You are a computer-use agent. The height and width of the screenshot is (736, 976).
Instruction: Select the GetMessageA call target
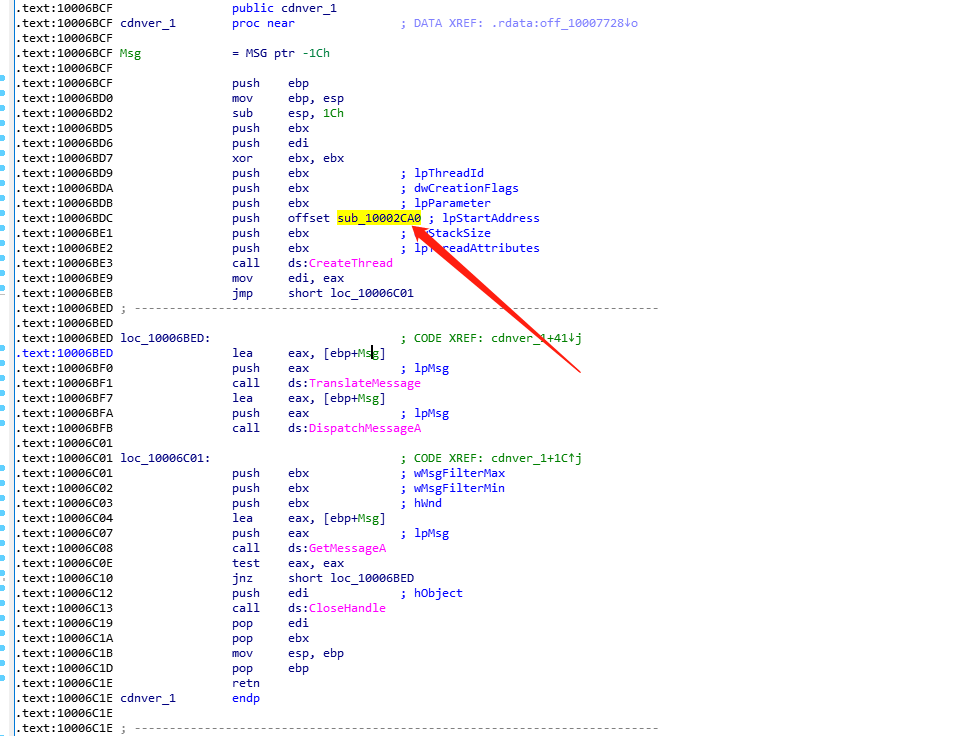350,548
